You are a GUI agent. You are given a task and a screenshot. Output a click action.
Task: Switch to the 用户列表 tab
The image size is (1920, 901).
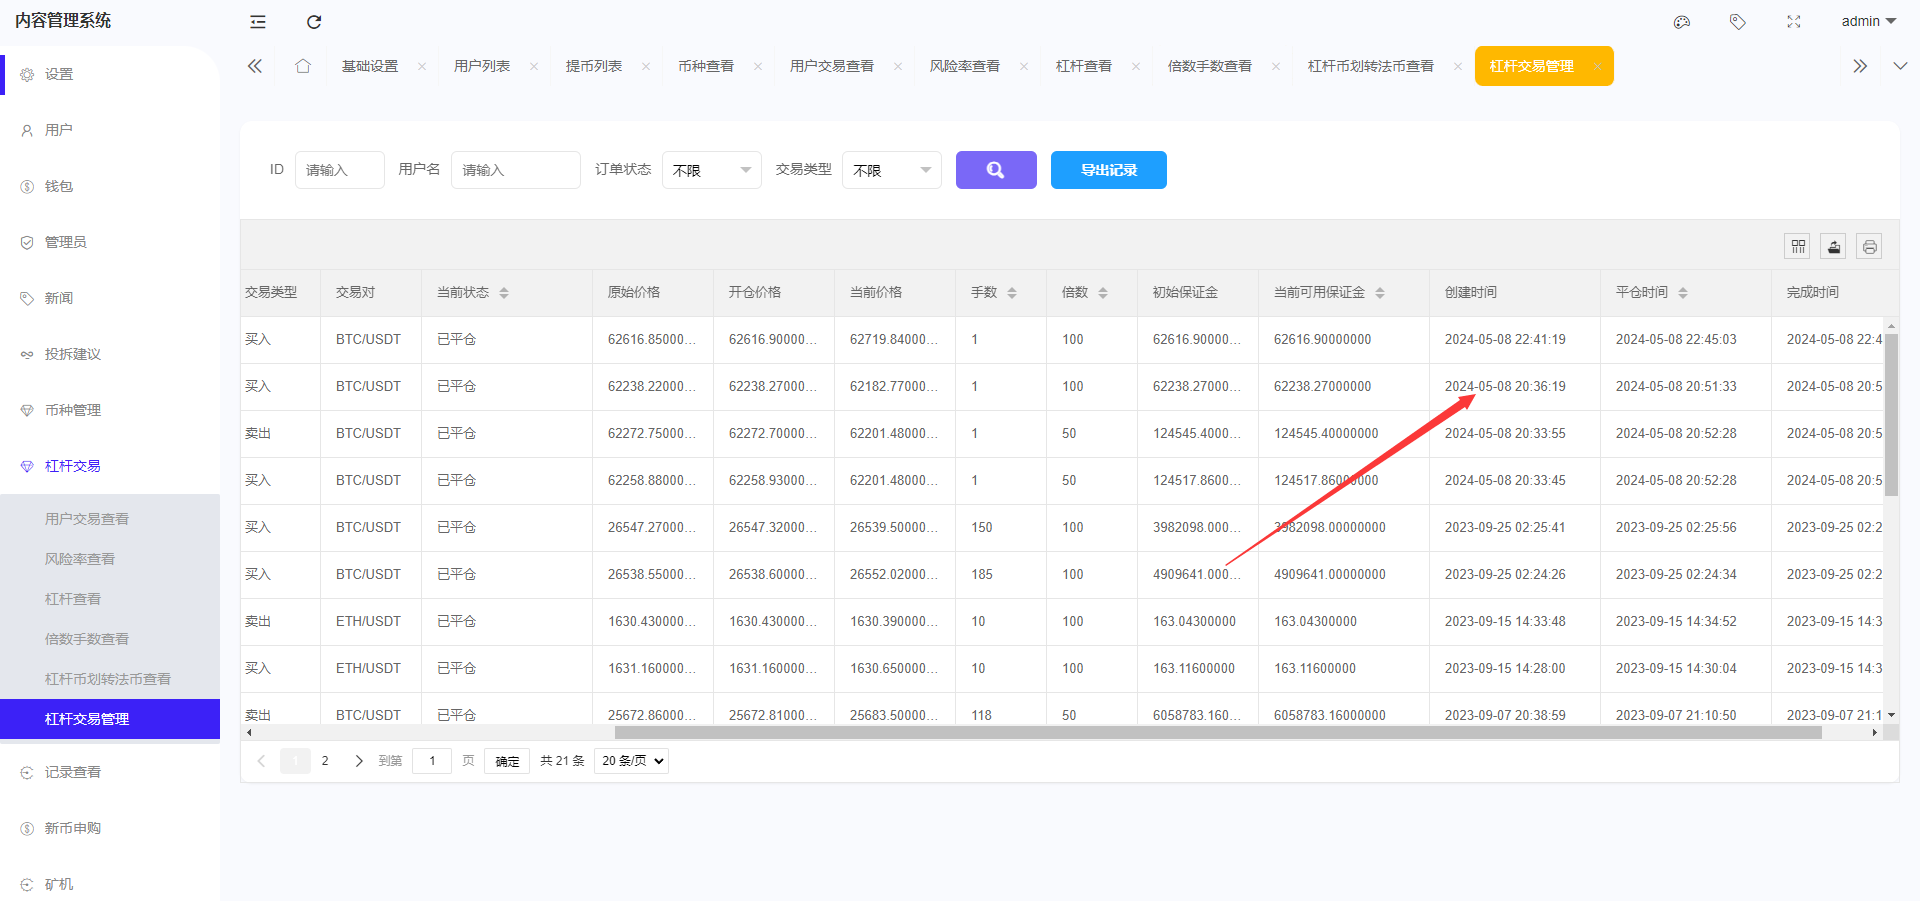click(482, 66)
